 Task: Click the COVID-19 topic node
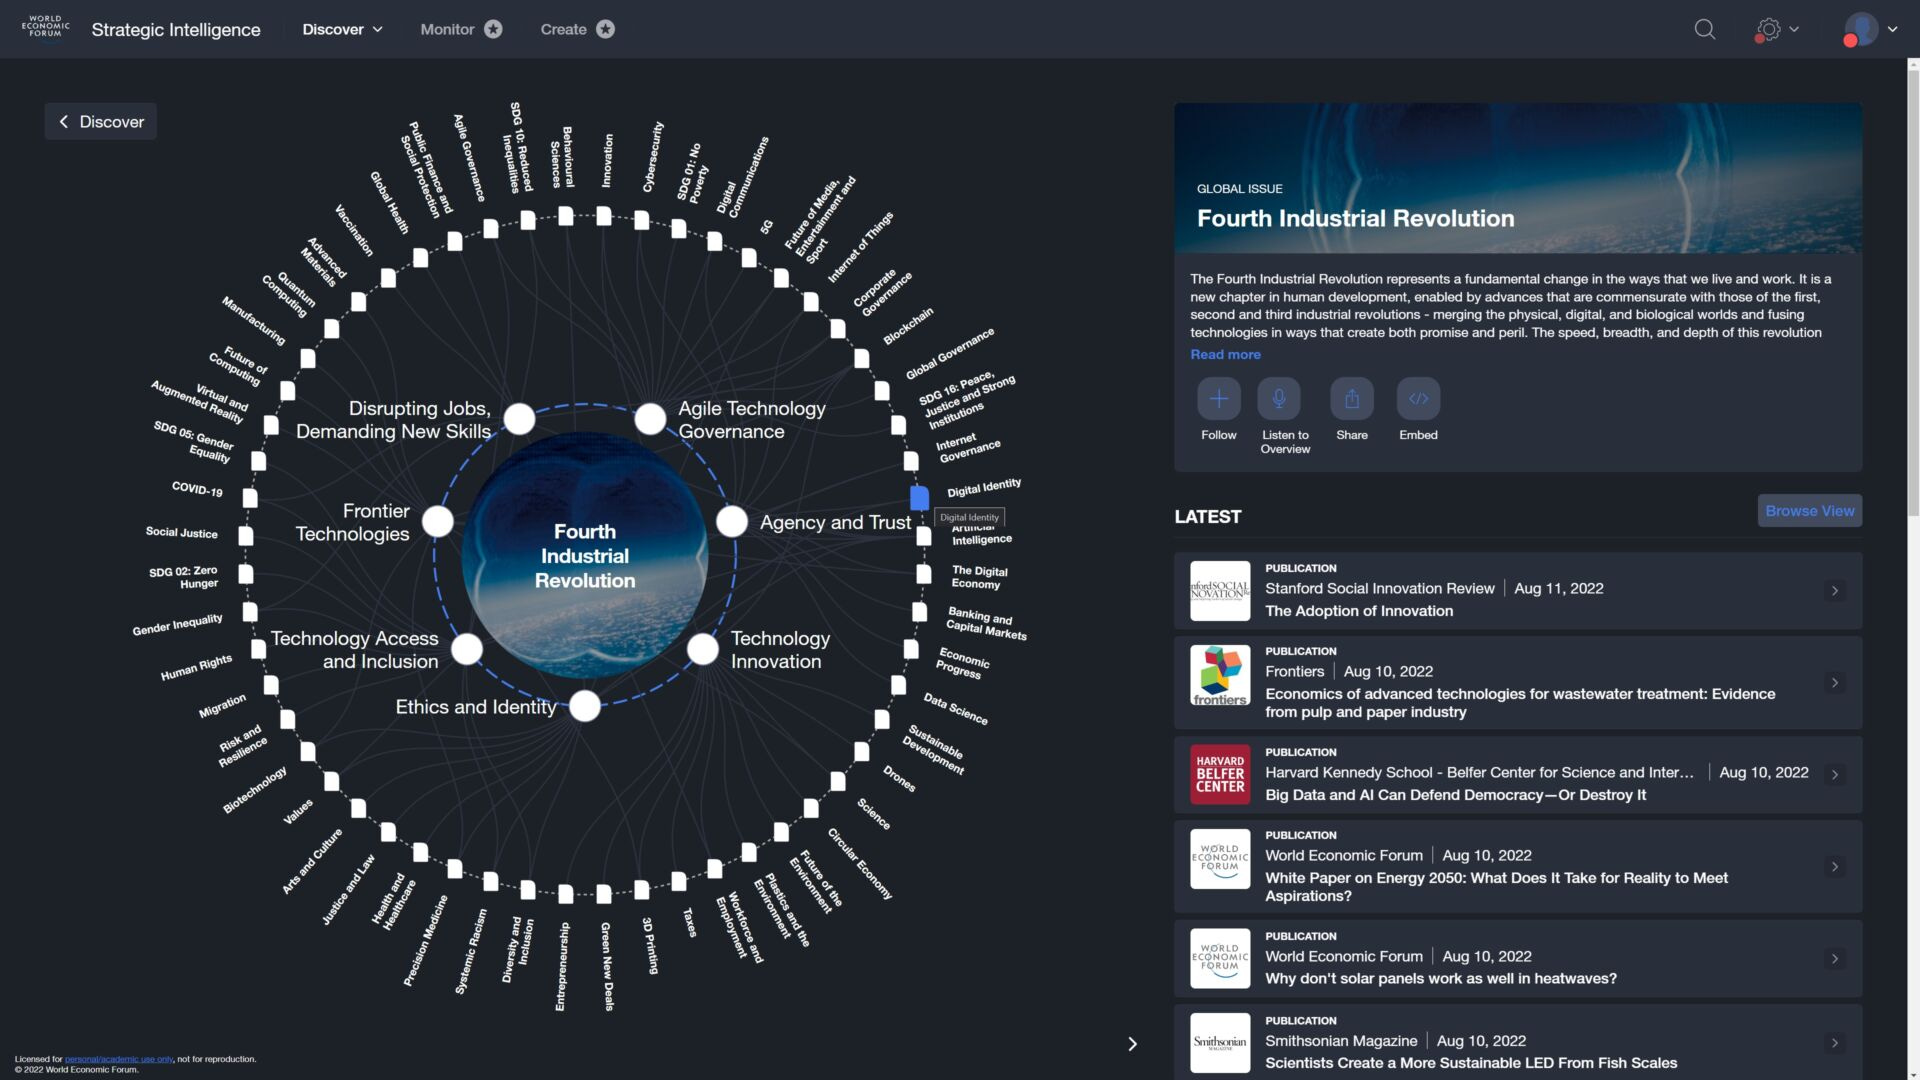(x=250, y=498)
